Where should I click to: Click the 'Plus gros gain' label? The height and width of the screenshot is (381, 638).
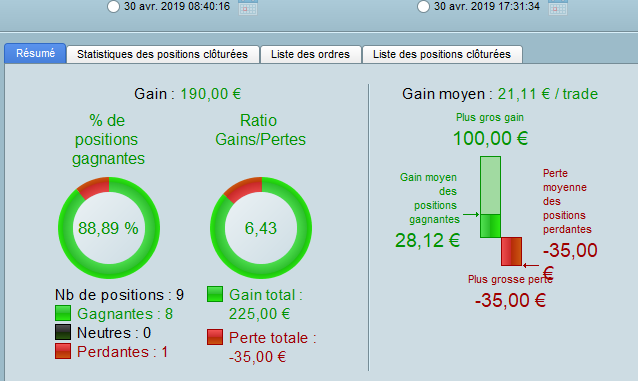490,117
